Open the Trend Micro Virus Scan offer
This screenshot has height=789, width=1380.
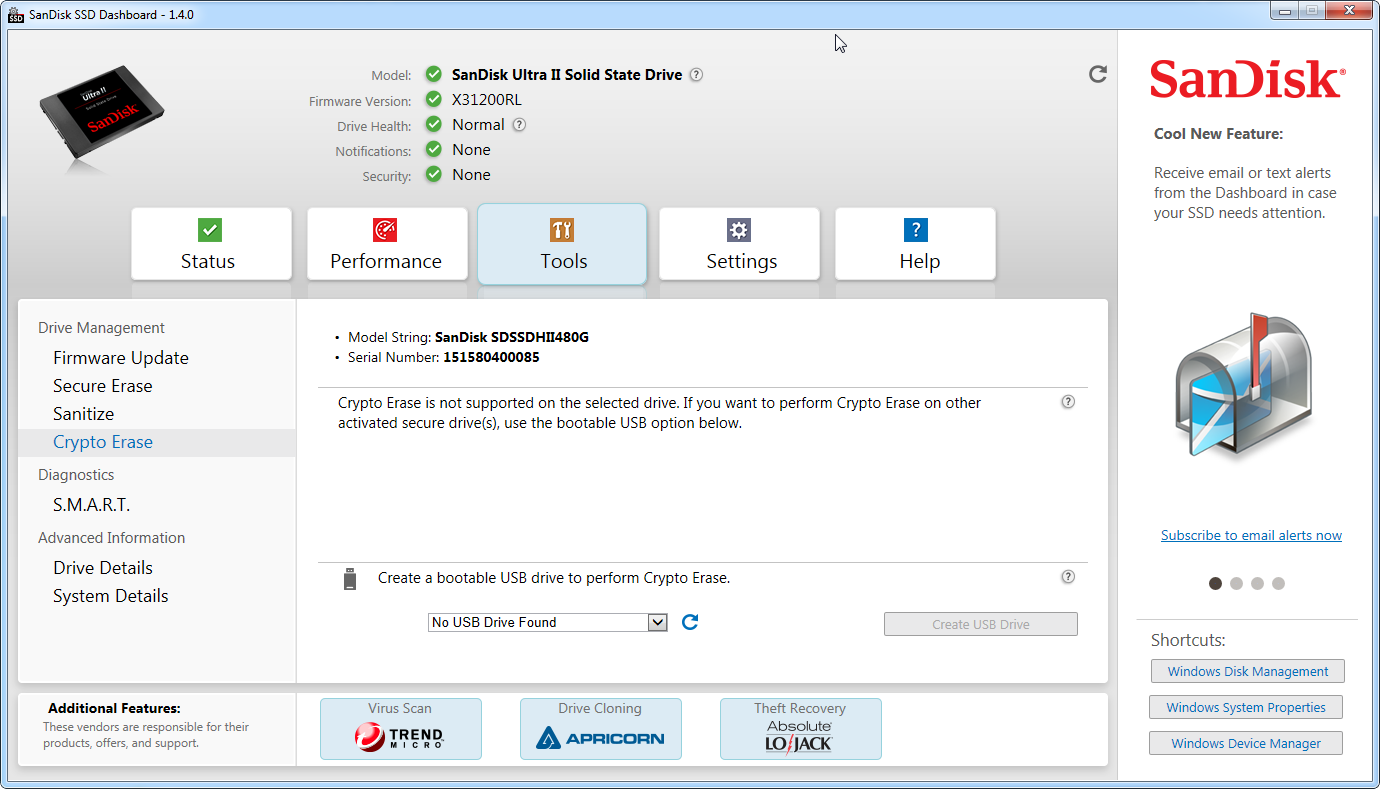(401, 729)
